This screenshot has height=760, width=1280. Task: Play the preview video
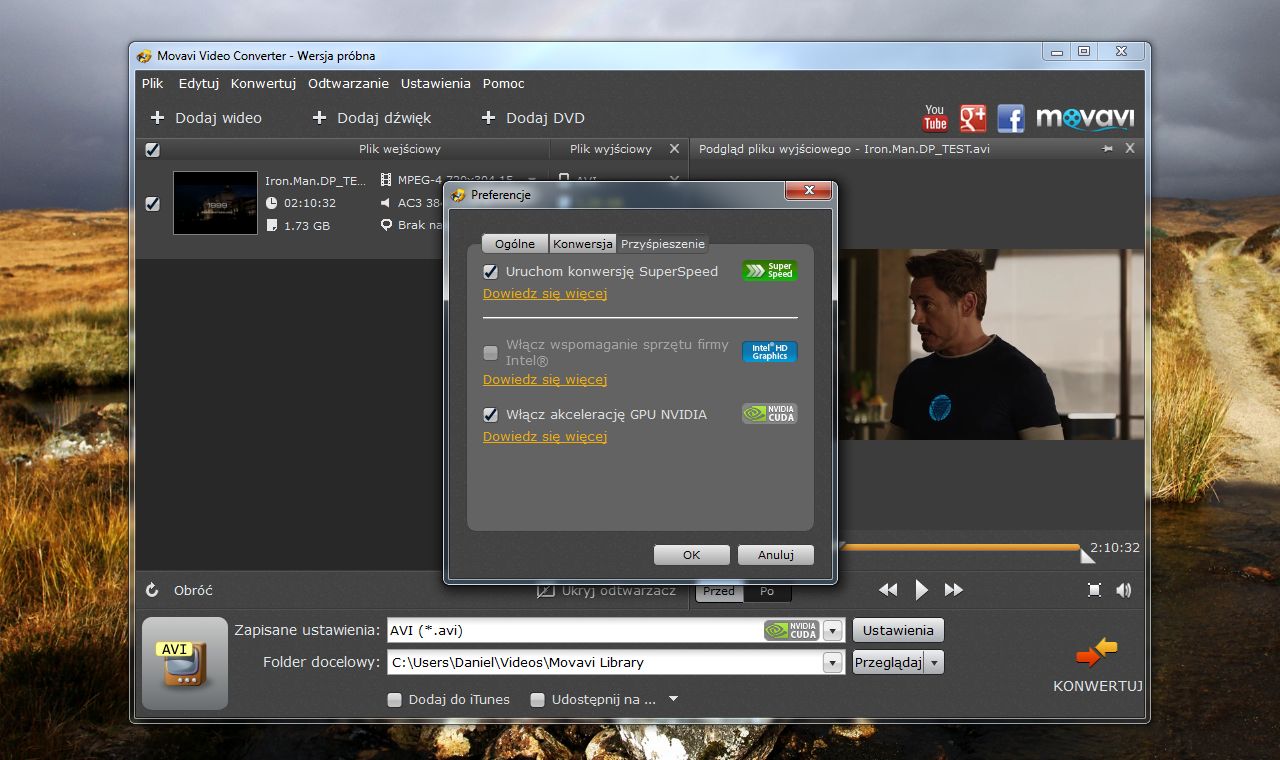click(922, 590)
